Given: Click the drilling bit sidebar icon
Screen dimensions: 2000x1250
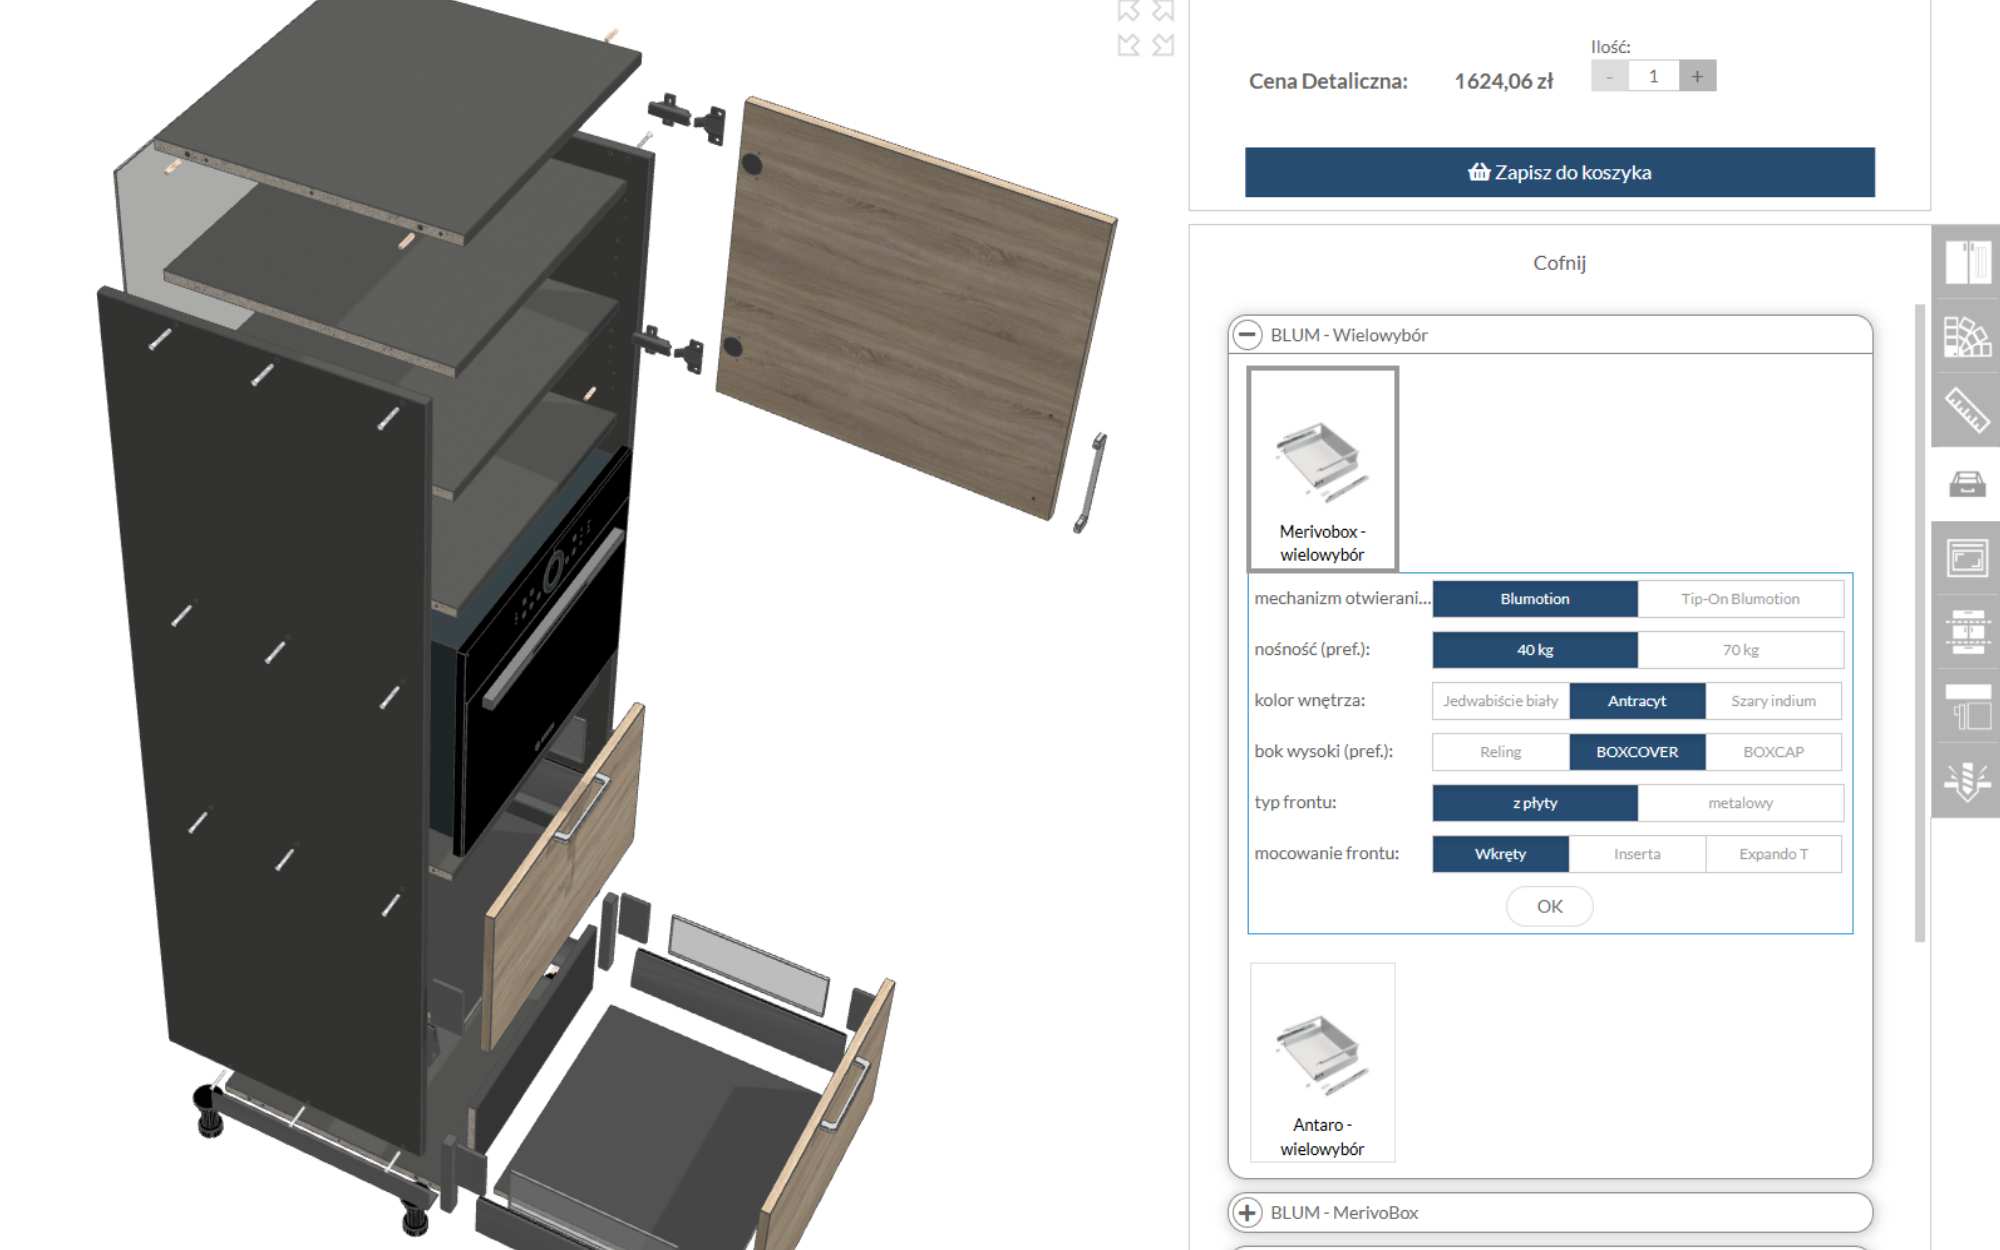Looking at the screenshot, I should tap(1966, 780).
